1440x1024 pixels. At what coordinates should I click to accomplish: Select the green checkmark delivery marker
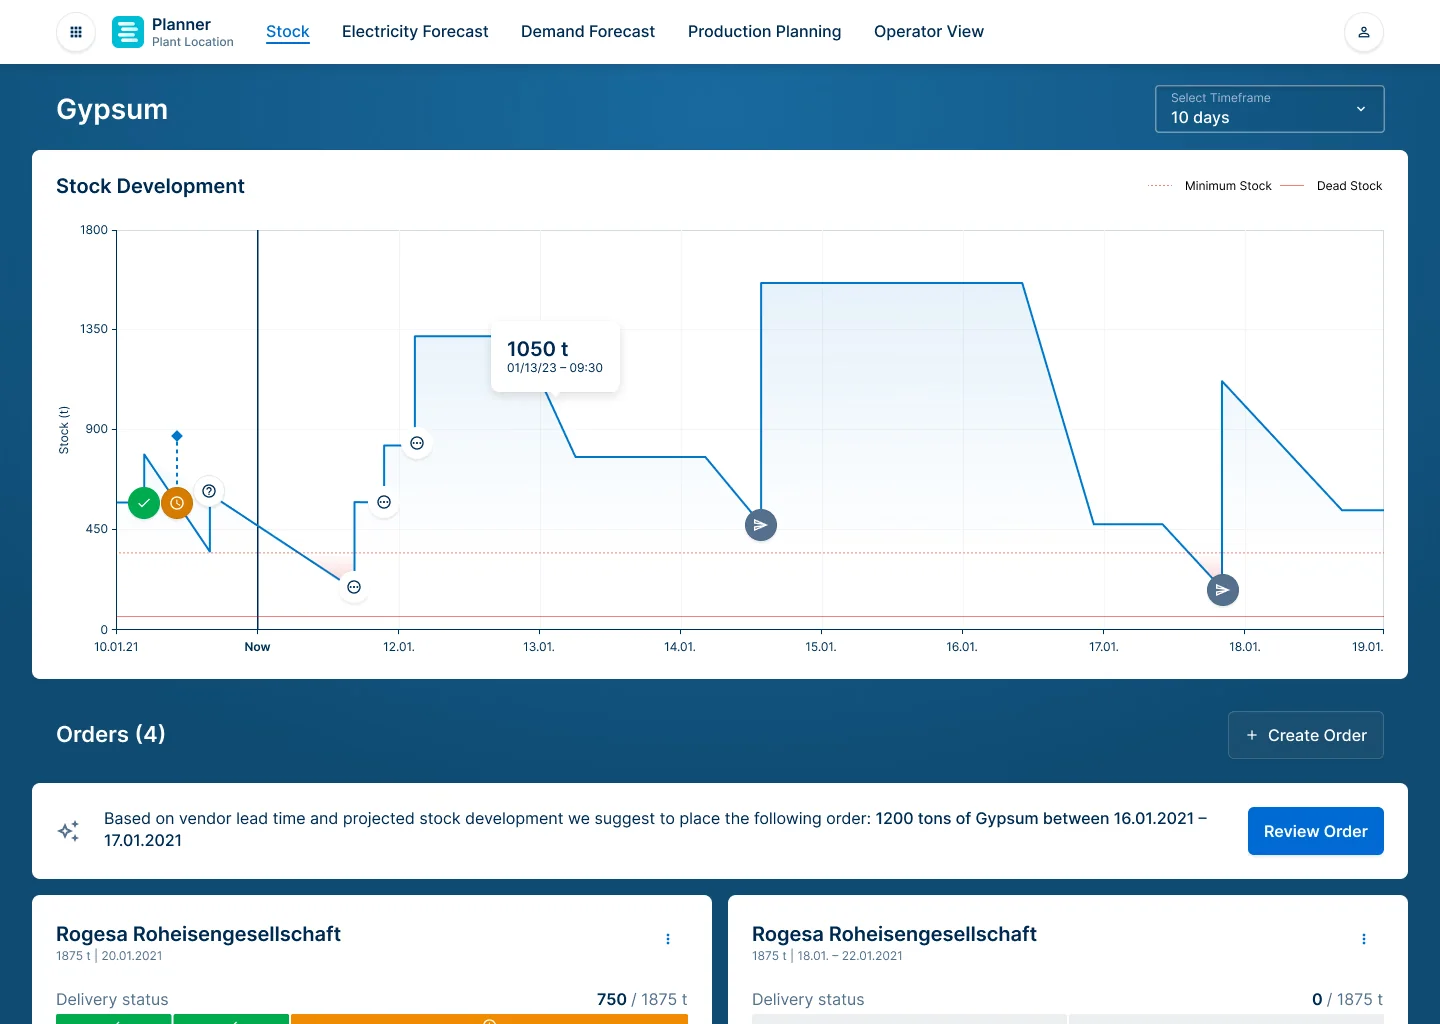coord(144,502)
